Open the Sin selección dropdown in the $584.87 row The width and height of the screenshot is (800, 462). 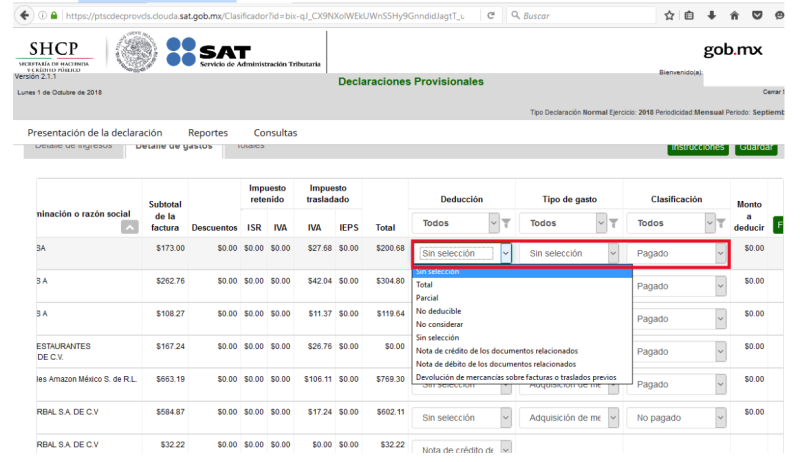462,418
